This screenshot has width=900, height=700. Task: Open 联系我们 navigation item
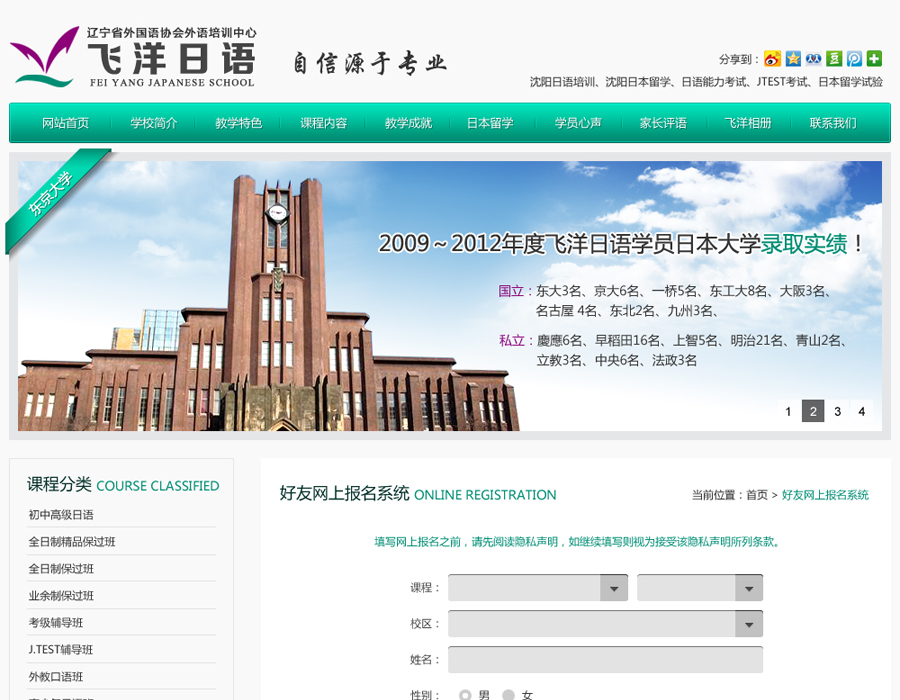pyautogui.click(x=833, y=123)
